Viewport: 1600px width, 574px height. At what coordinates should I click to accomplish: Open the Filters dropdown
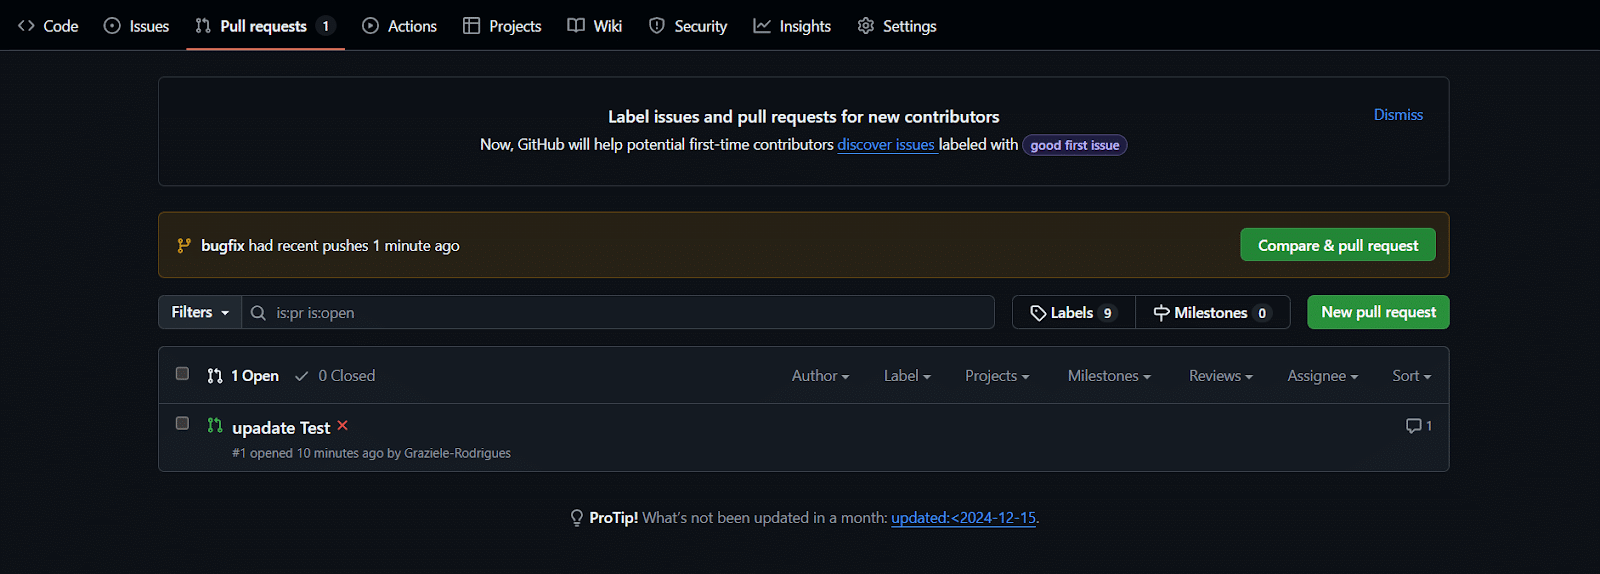click(200, 312)
